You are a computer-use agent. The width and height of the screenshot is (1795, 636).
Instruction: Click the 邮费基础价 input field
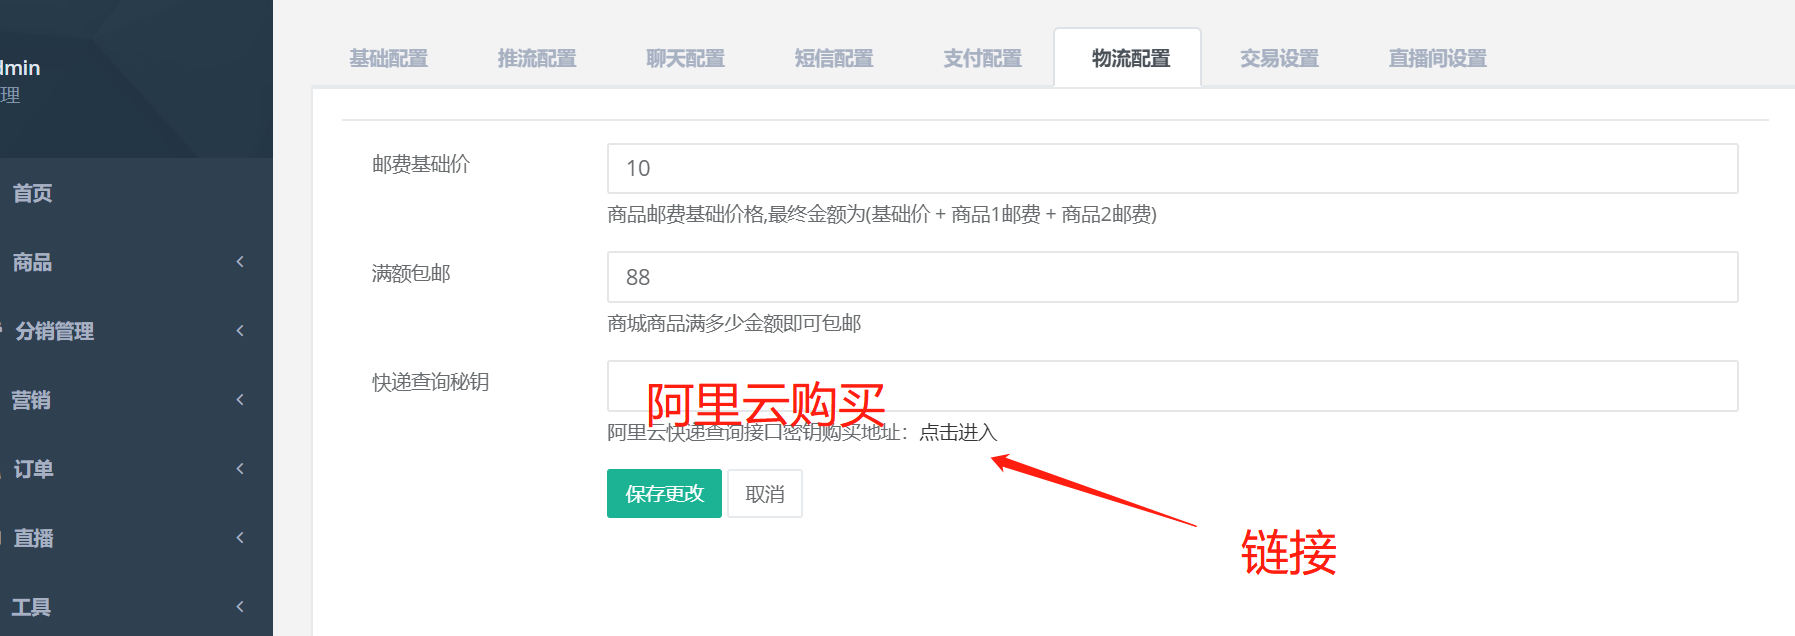pyautogui.click(x=1172, y=168)
